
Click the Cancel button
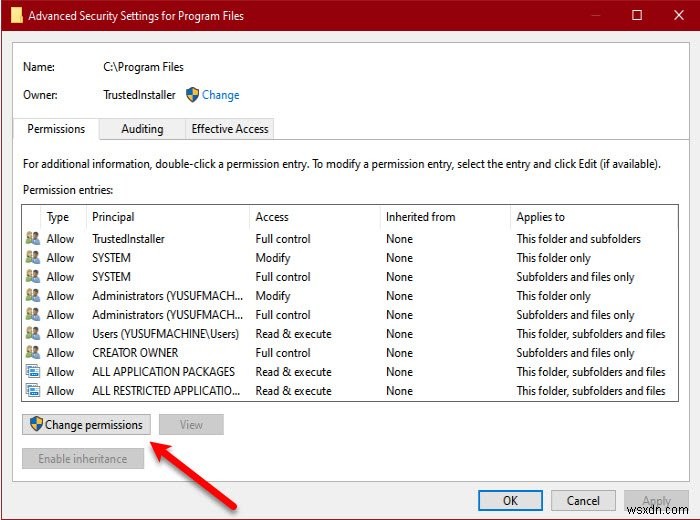583,500
